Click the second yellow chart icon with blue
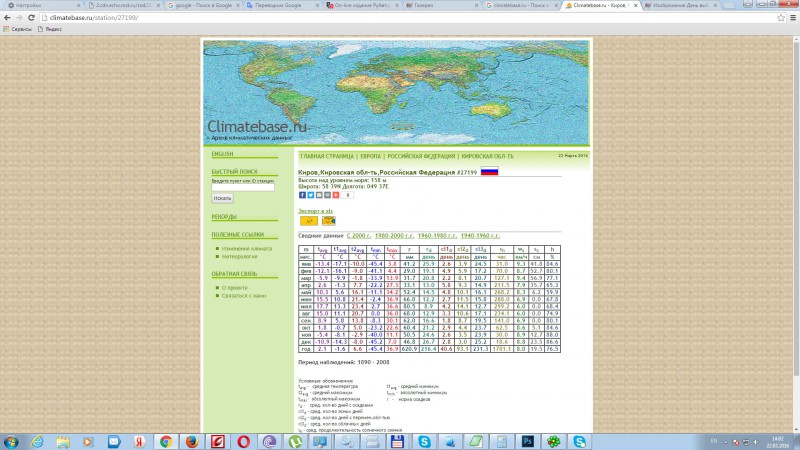This screenshot has width=800, height=450. [x=329, y=220]
